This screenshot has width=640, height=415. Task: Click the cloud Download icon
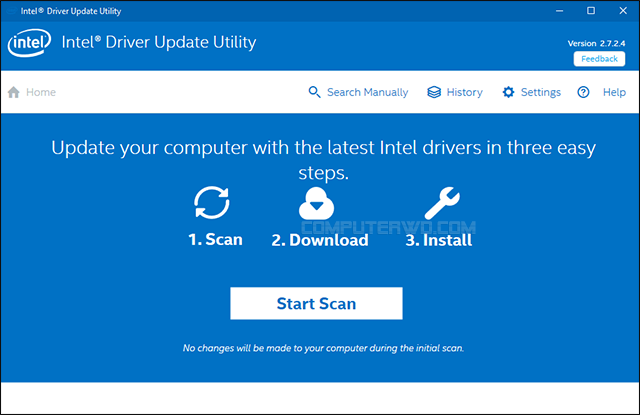point(316,203)
